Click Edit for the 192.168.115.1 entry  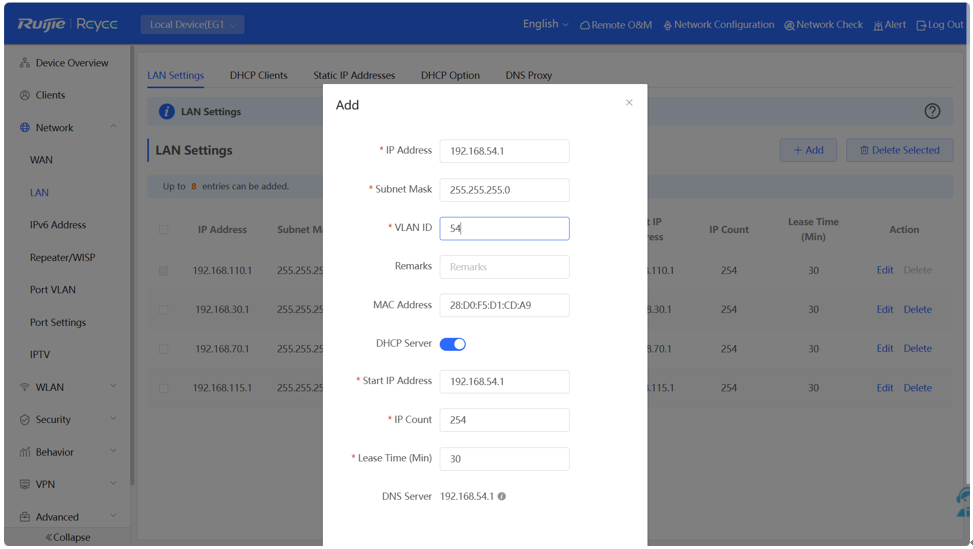[x=885, y=388]
